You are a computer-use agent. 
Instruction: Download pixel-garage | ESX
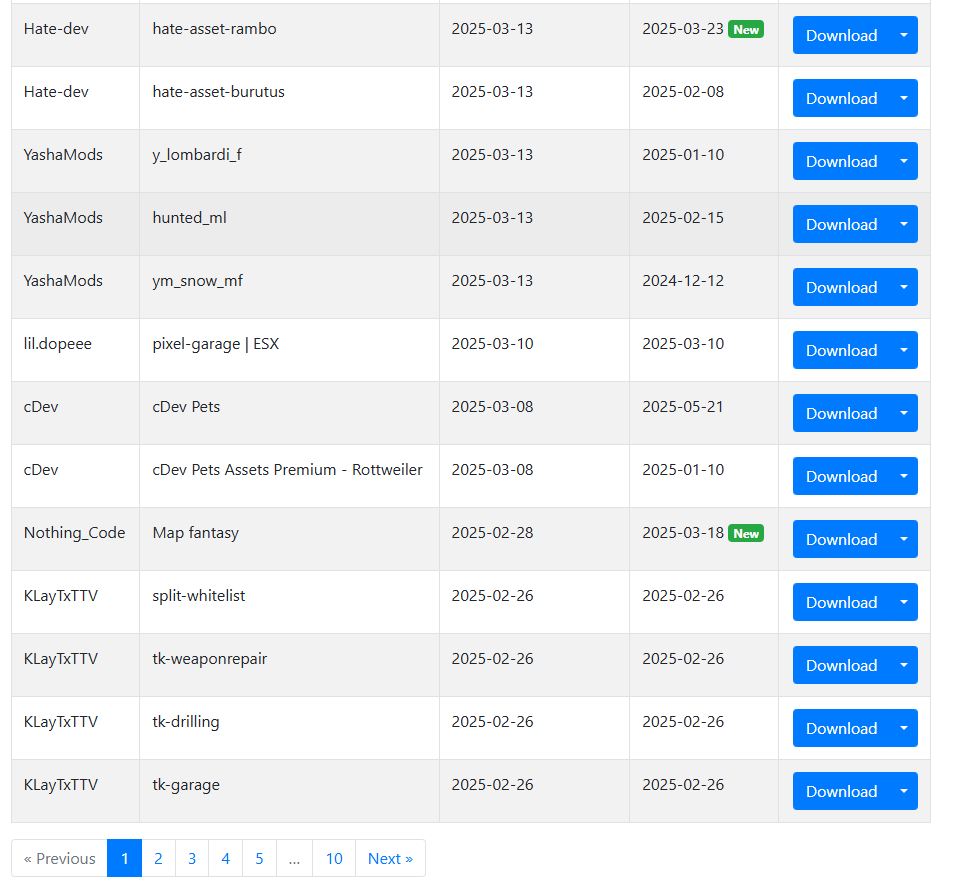click(841, 350)
